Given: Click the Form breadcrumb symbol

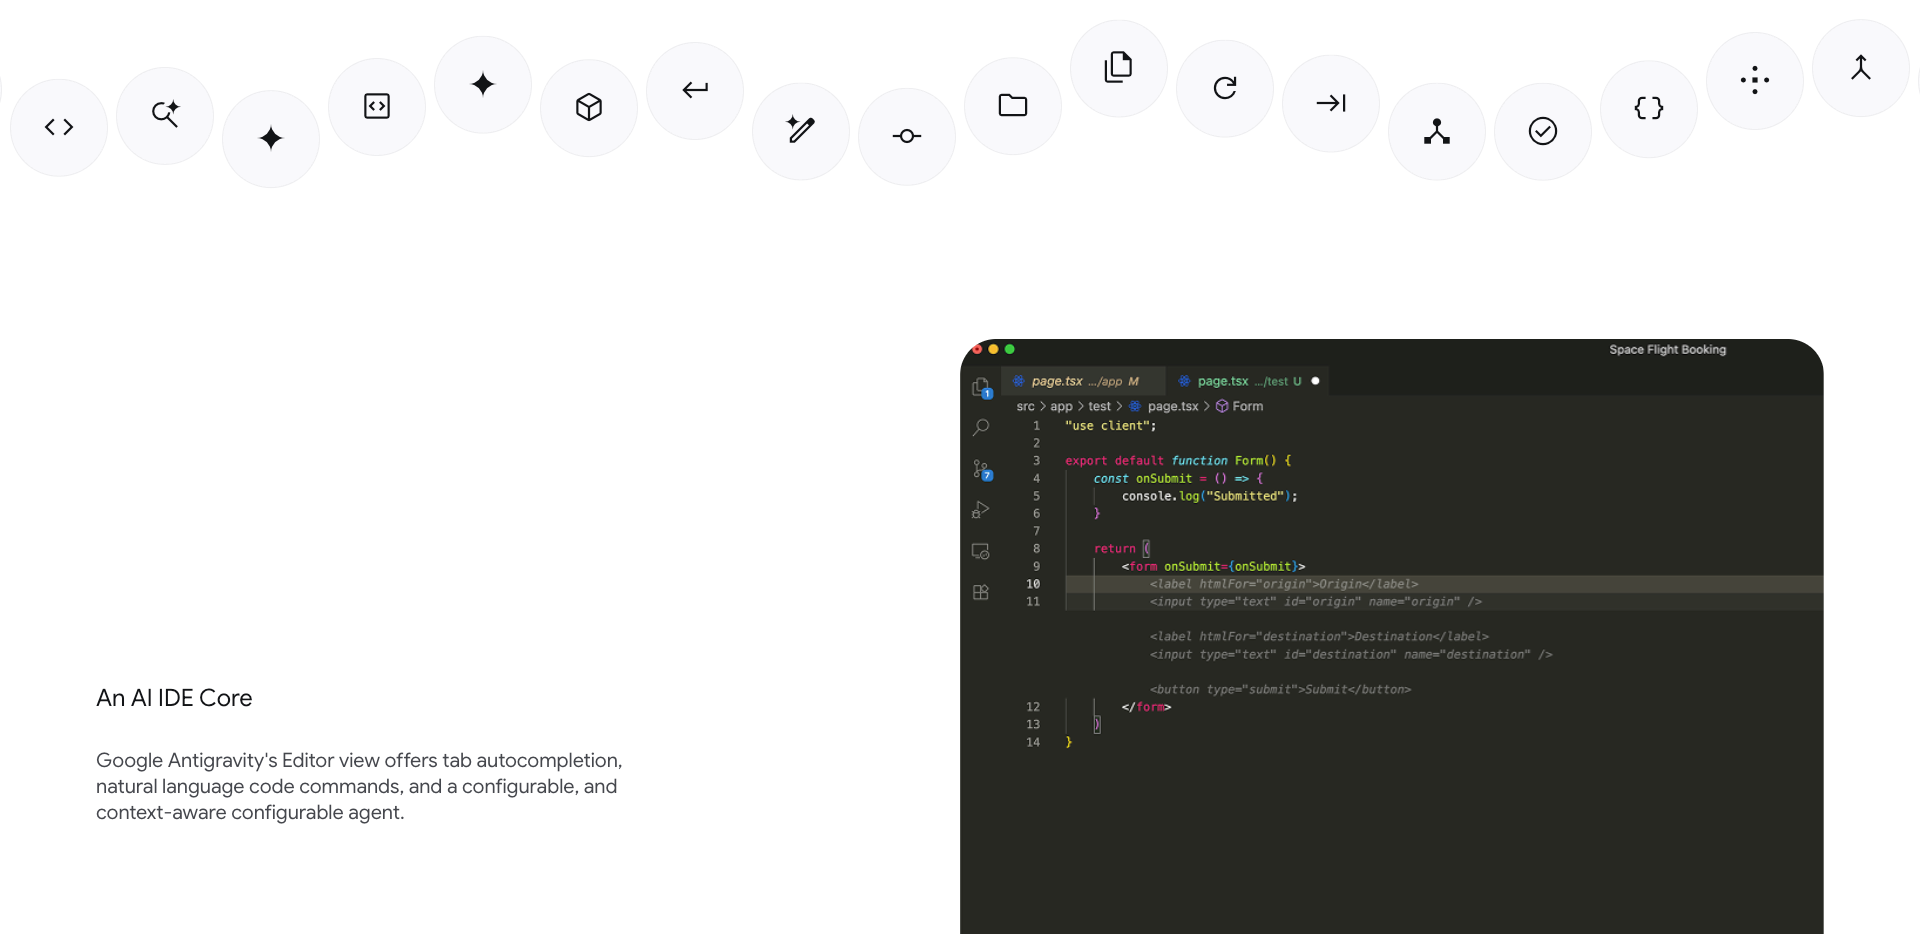Looking at the screenshot, I should 1247,406.
